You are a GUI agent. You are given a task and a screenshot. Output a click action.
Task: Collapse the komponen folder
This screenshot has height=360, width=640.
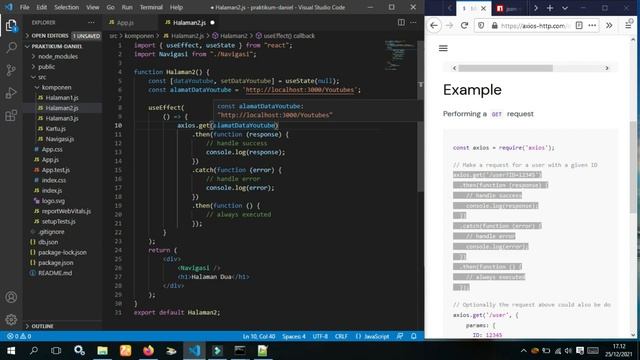click(56, 87)
